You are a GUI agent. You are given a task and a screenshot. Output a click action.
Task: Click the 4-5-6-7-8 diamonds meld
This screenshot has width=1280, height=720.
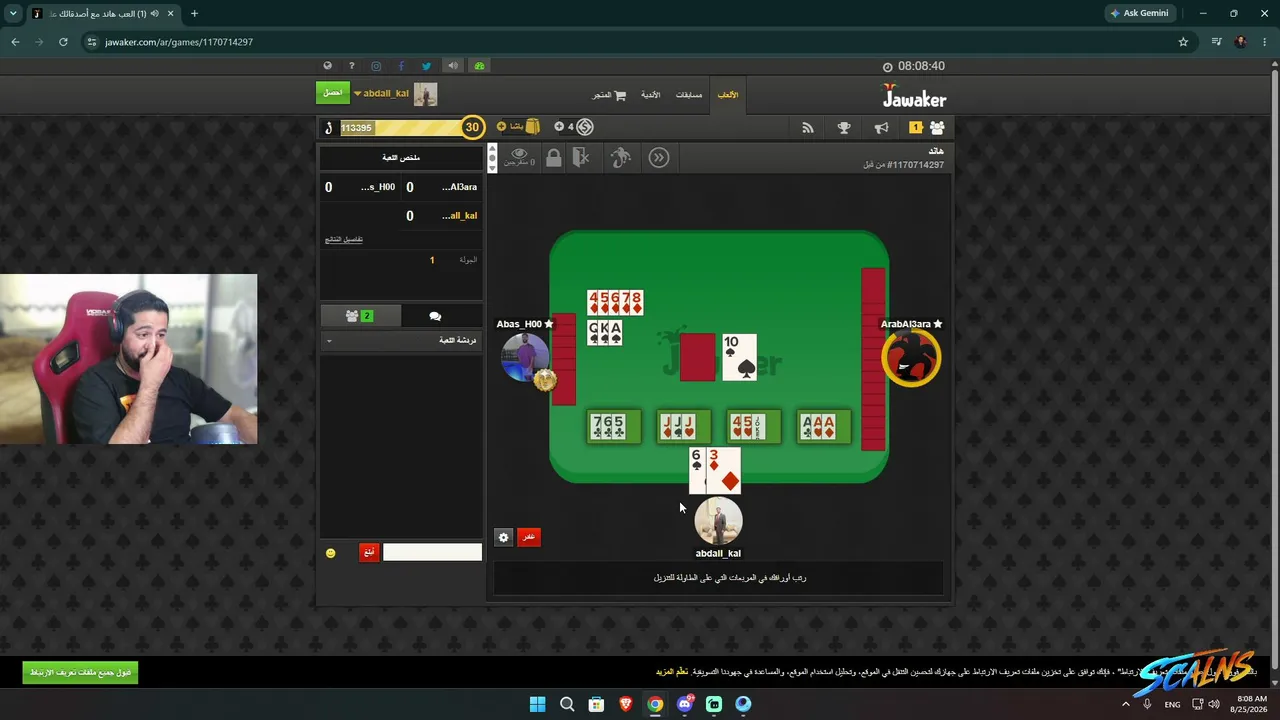coord(615,302)
